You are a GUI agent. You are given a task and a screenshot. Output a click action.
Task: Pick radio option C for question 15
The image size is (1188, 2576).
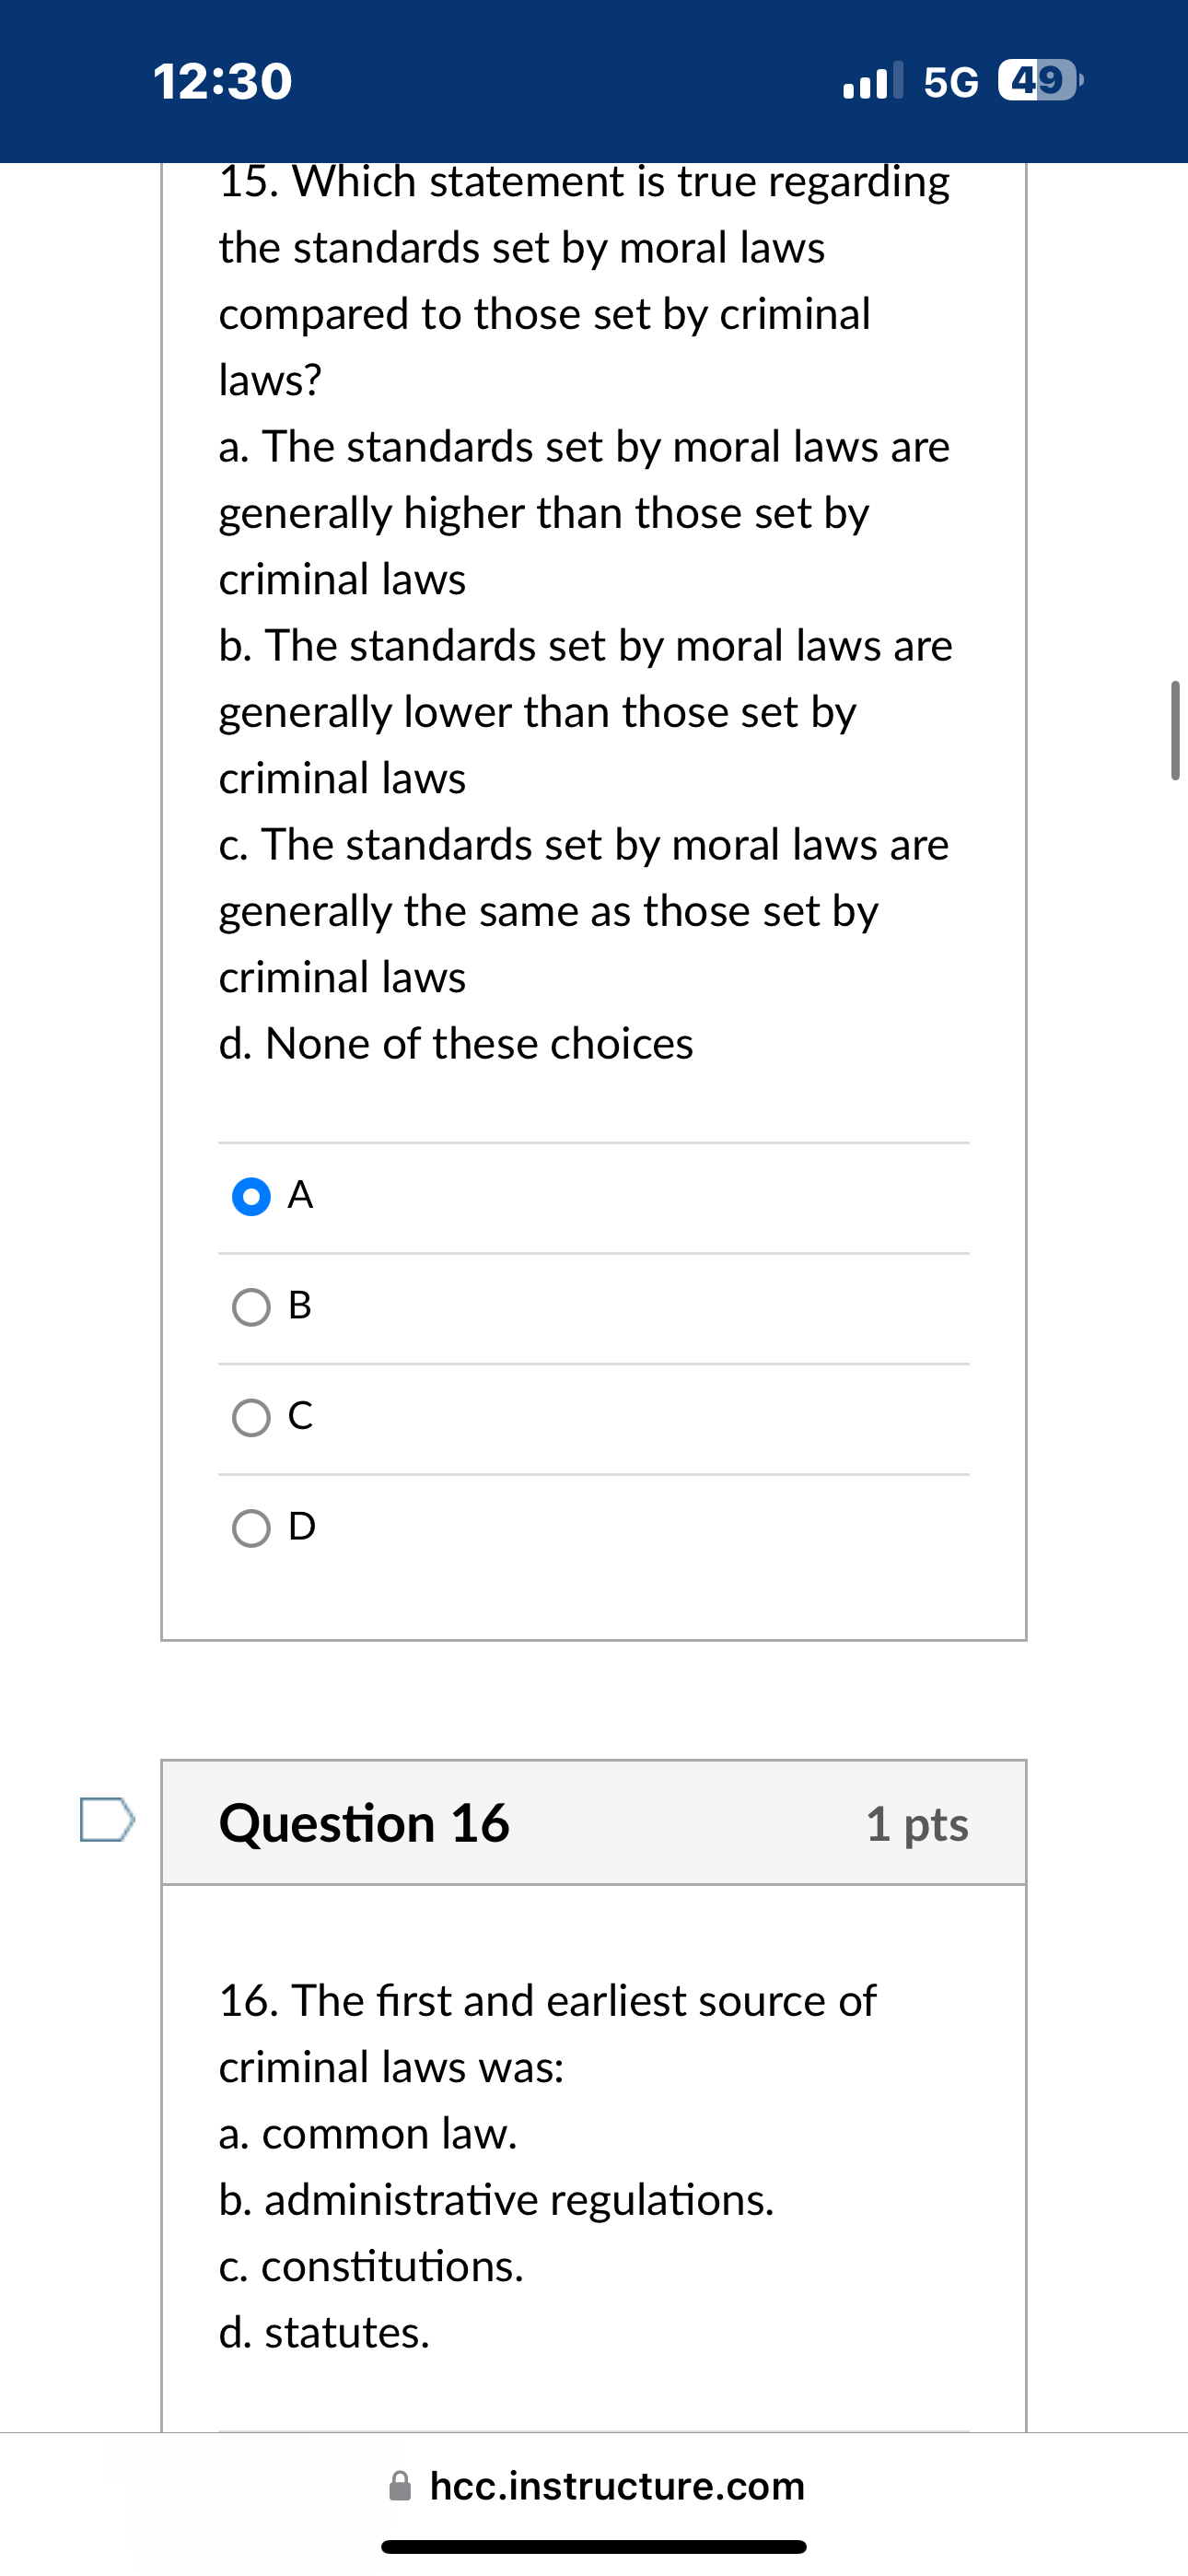tap(251, 1417)
